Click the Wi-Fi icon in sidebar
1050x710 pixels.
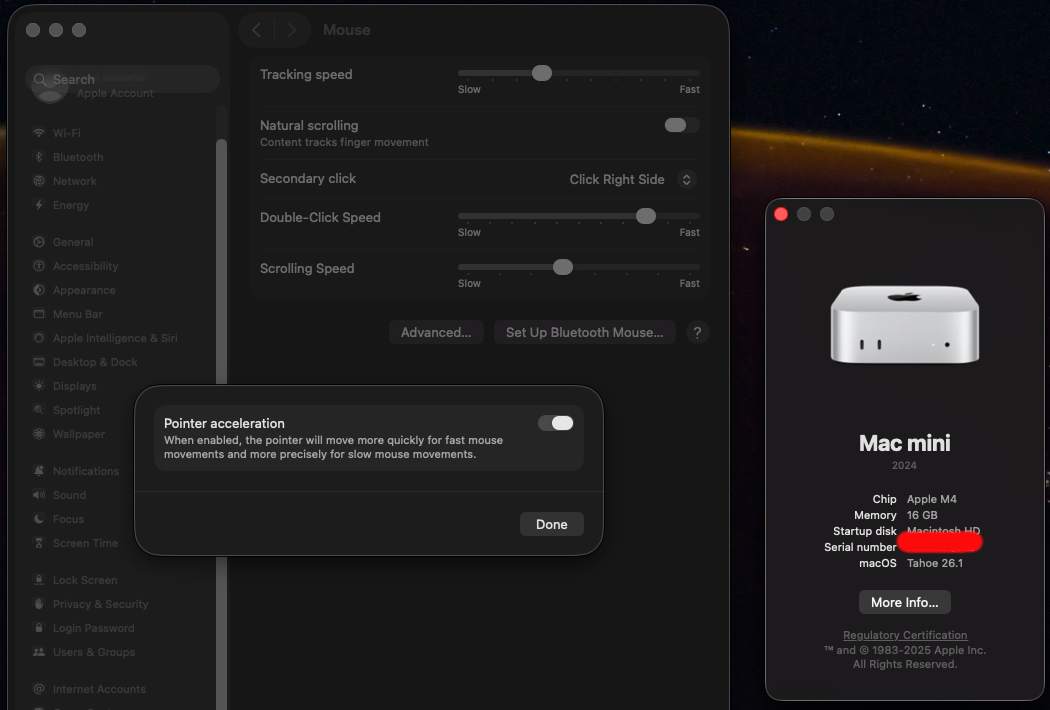(39, 133)
